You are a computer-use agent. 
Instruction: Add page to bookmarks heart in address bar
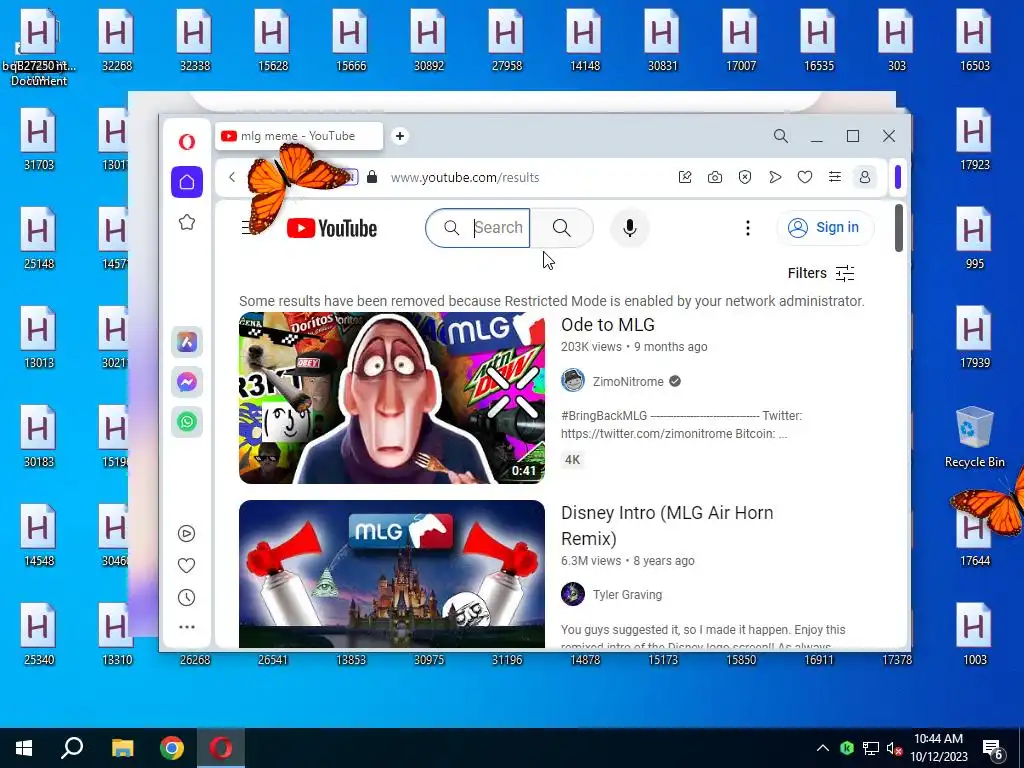coord(805,177)
